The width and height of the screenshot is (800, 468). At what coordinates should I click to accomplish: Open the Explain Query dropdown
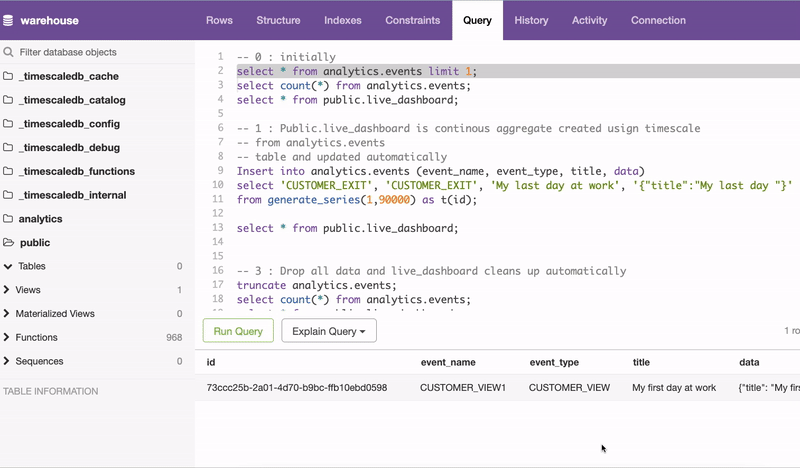pyautogui.click(x=329, y=331)
